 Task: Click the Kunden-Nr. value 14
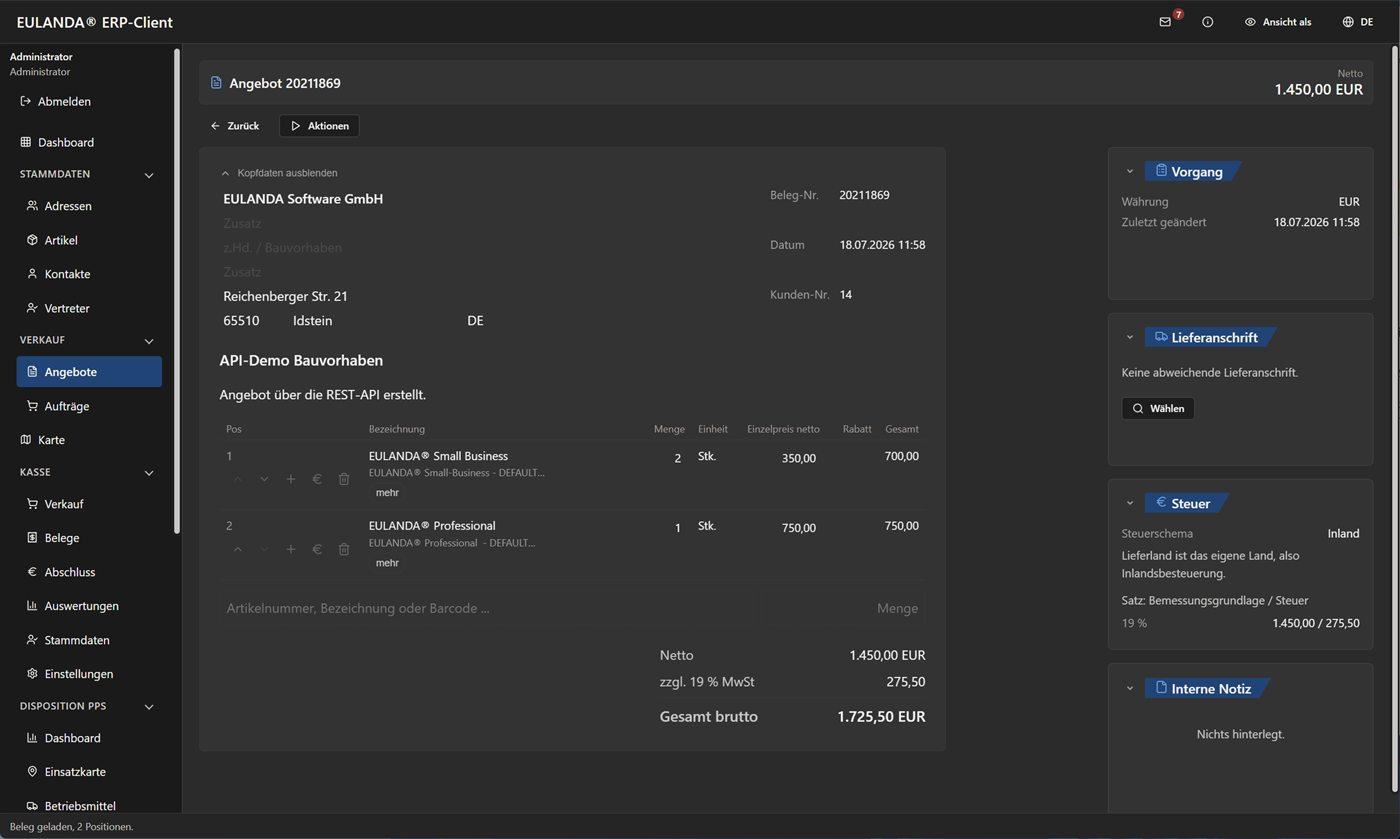click(846, 295)
